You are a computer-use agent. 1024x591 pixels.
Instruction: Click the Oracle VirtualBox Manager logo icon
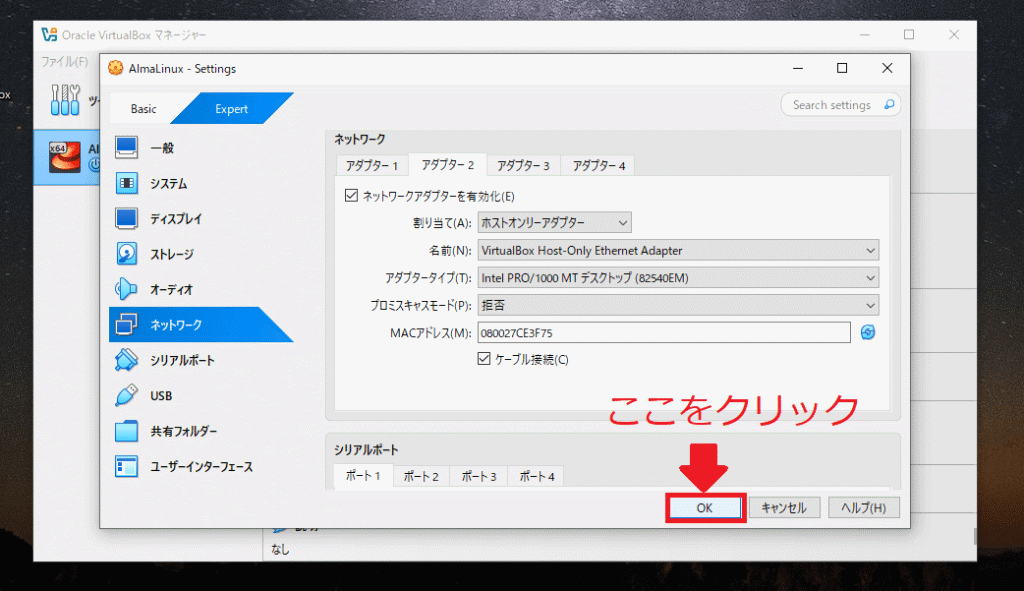49,35
